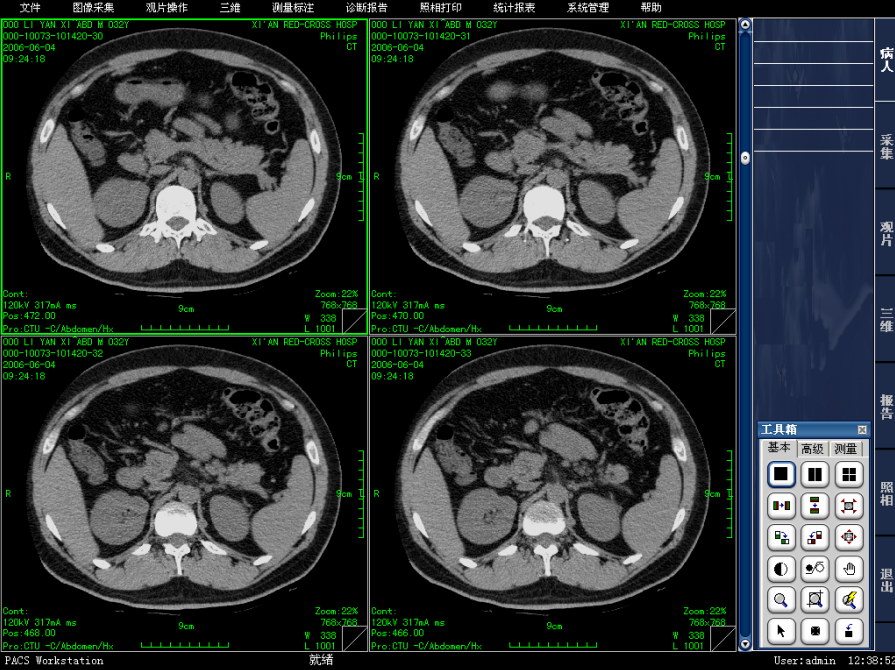Select CT image at Pos:470.00

(553, 176)
